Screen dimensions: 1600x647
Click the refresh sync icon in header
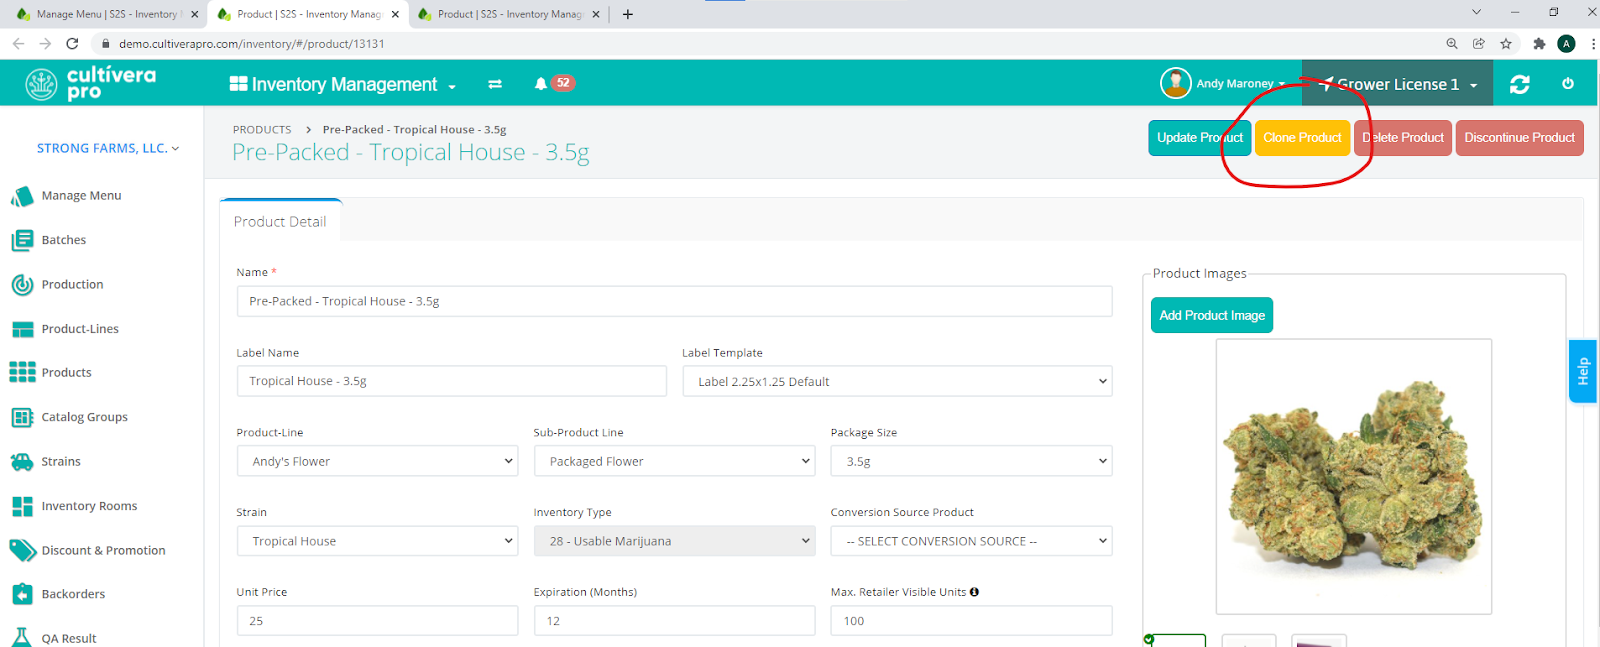point(1520,84)
